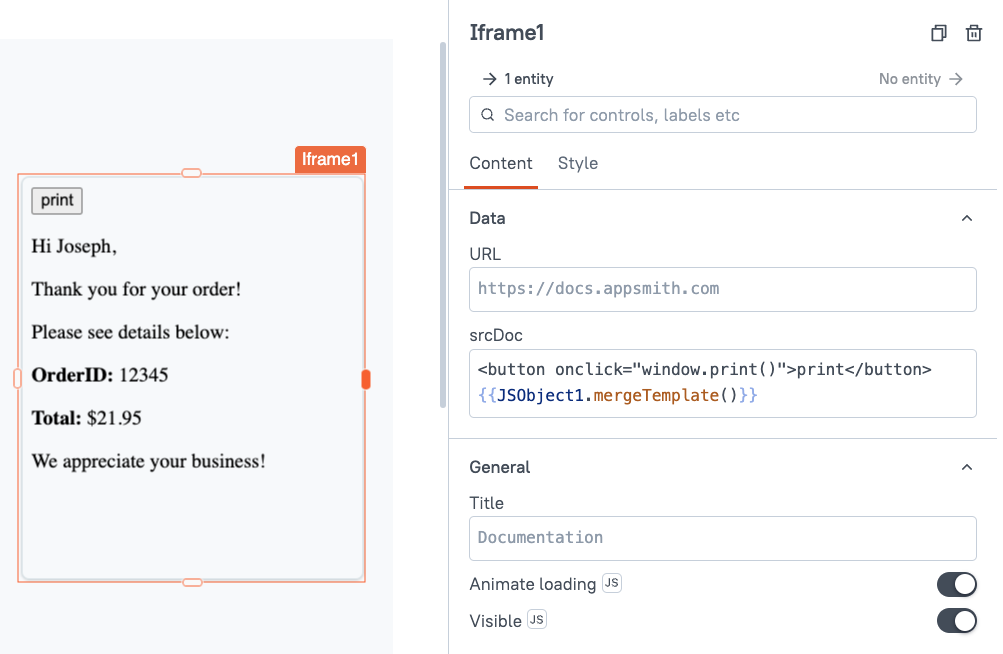Disable the Animate loading toggle
This screenshot has width=1003, height=654.
[x=956, y=584]
